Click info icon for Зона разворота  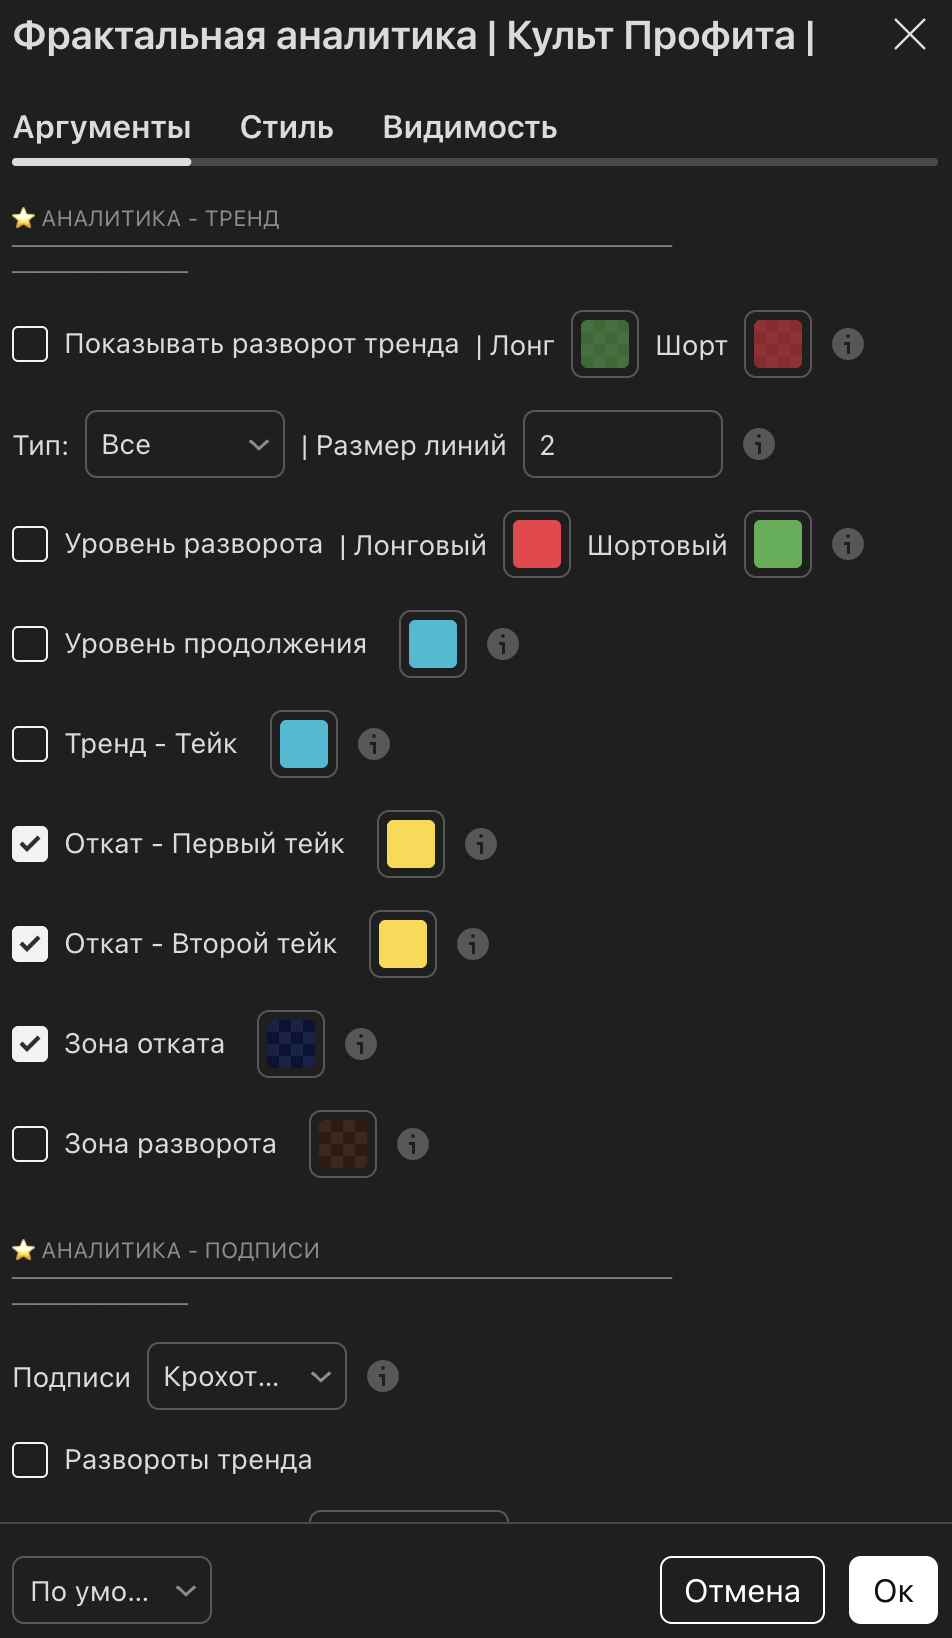pyautogui.click(x=413, y=1144)
